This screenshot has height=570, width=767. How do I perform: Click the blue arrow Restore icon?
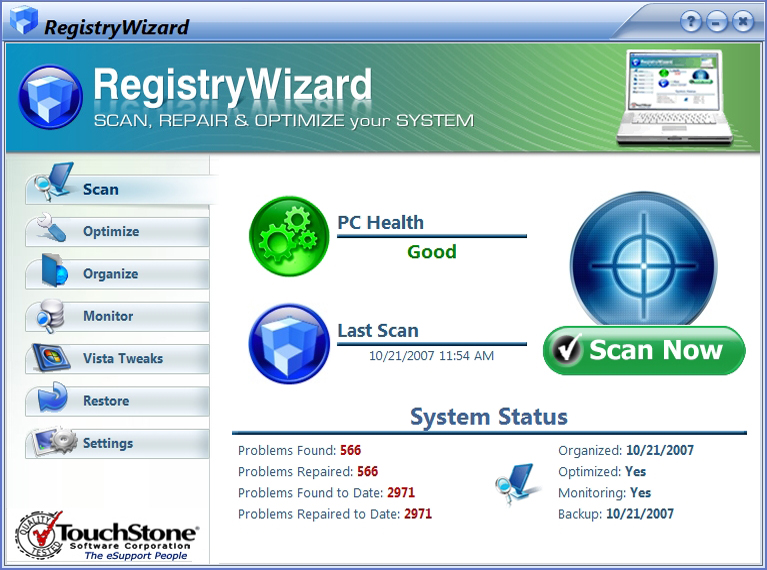click(52, 397)
